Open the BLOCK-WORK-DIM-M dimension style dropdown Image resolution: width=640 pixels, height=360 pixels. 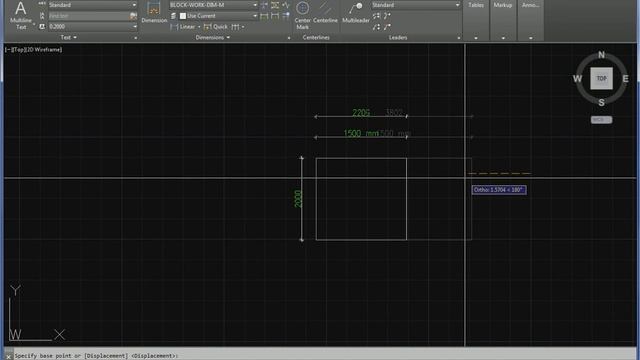click(x=213, y=5)
